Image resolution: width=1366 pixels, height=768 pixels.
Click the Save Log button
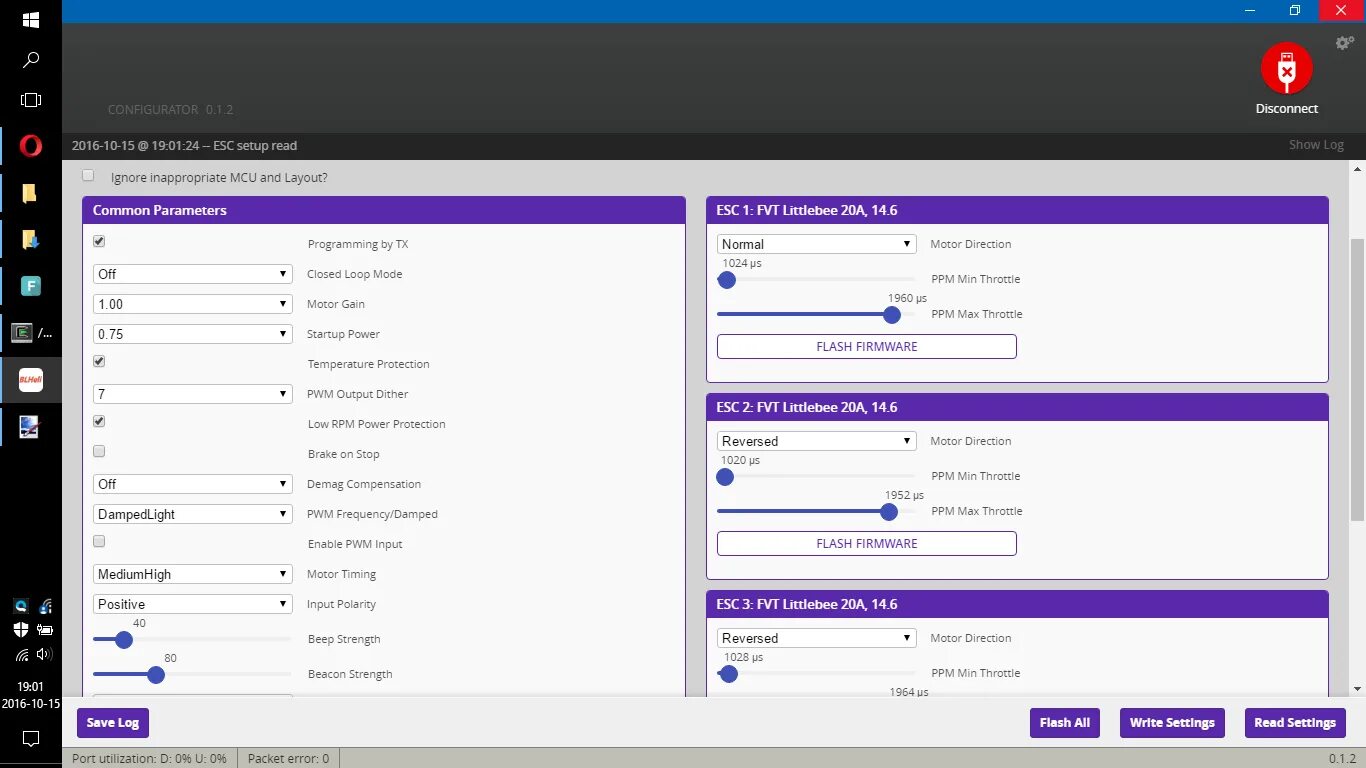(x=113, y=723)
